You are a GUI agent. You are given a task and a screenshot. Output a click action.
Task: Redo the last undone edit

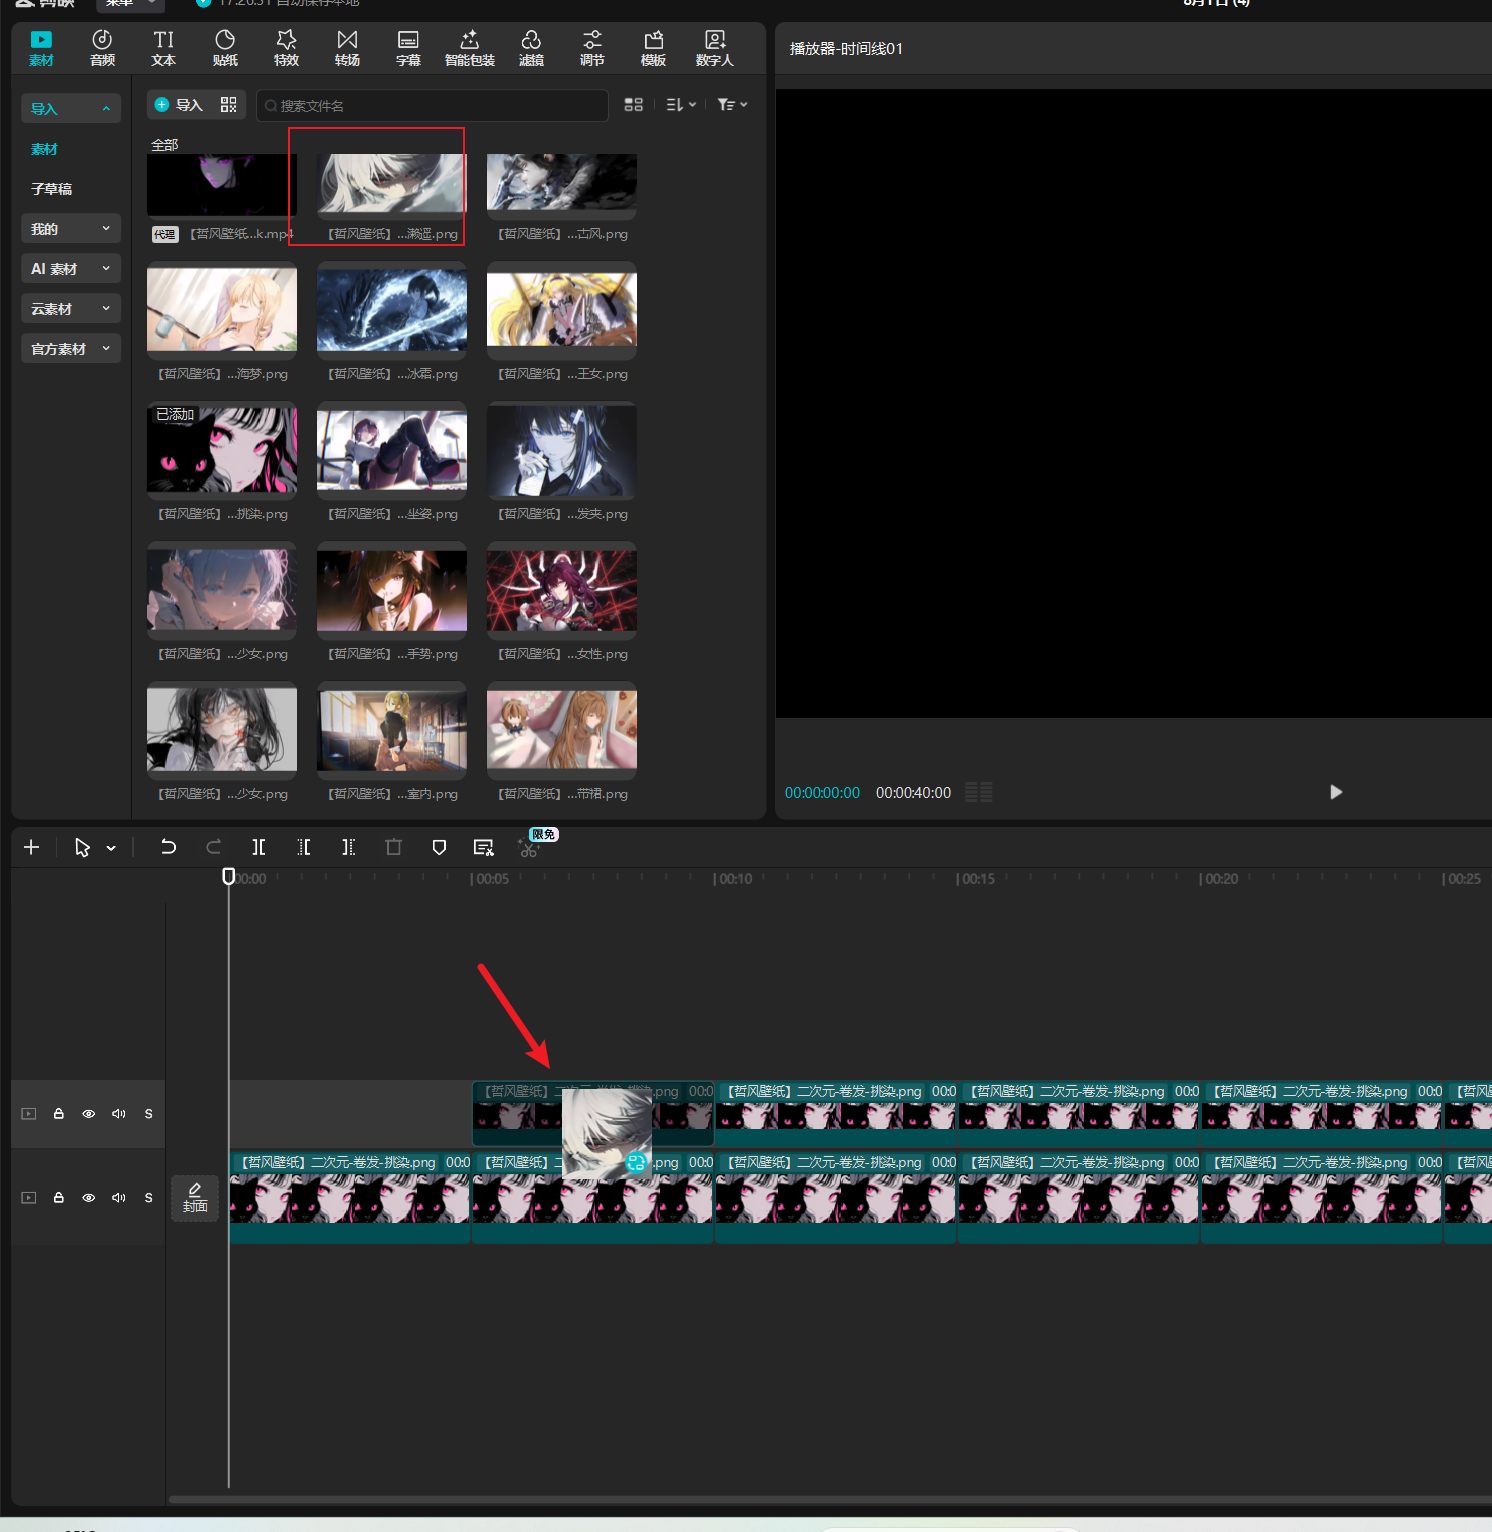click(213, 848)
